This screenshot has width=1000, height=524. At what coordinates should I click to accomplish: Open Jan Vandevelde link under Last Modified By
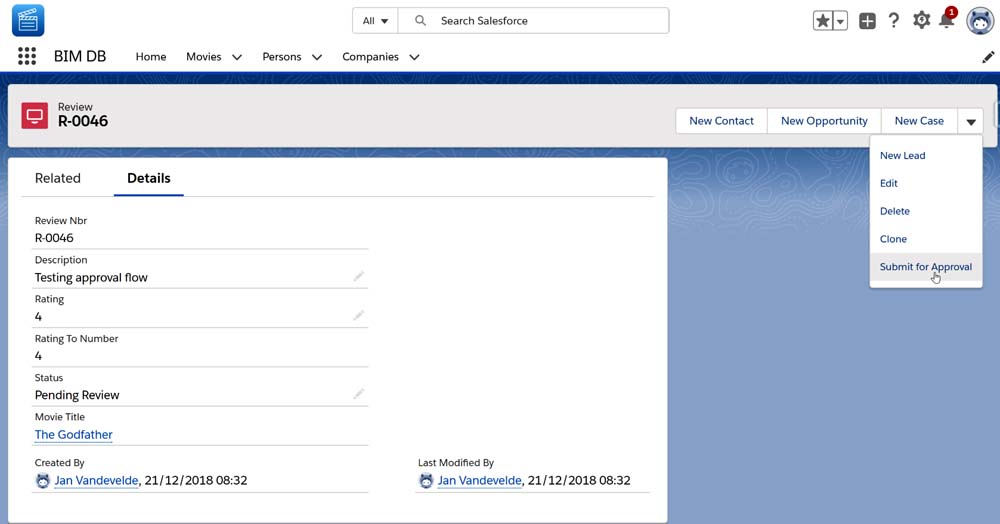click(x=480, y=481)
